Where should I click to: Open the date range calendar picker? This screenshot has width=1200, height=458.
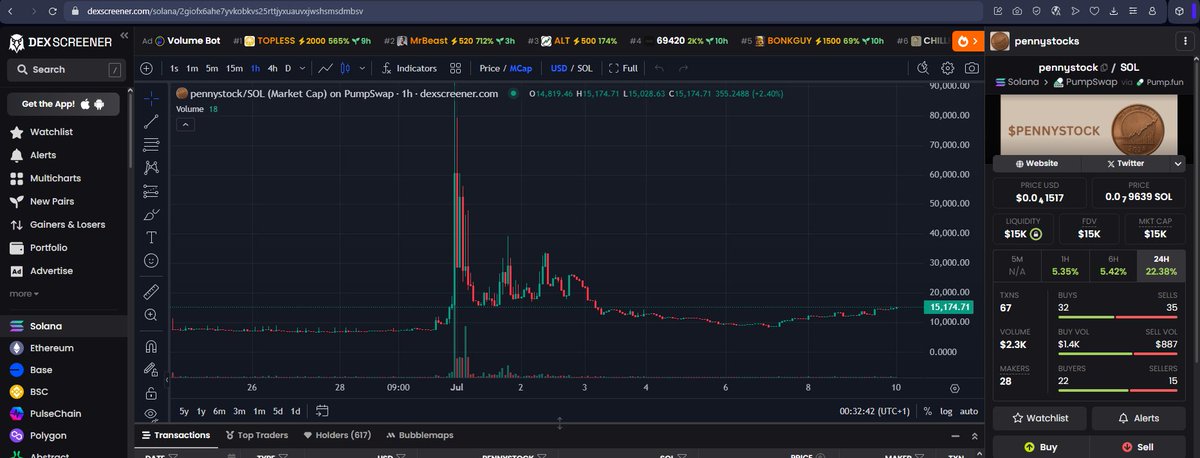click(x=322, y=410)
